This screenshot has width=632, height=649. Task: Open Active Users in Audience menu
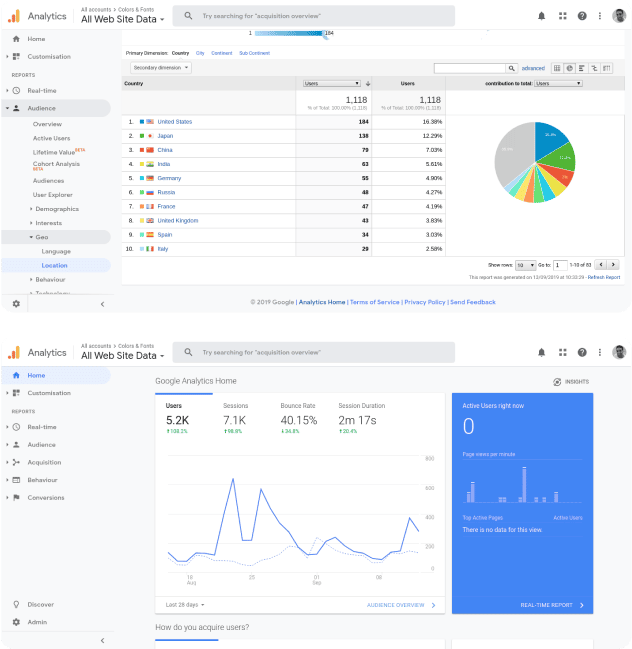(x=51, y=138)
